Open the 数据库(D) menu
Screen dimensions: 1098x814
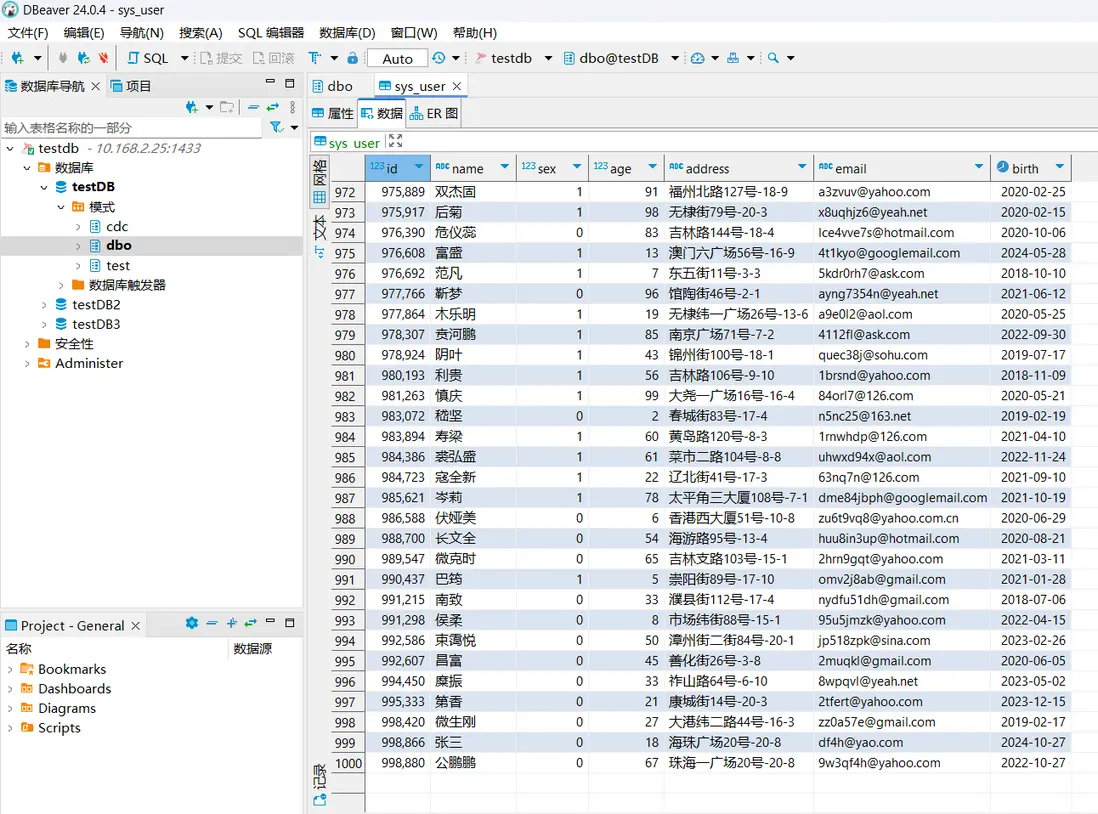click(347, 33)
